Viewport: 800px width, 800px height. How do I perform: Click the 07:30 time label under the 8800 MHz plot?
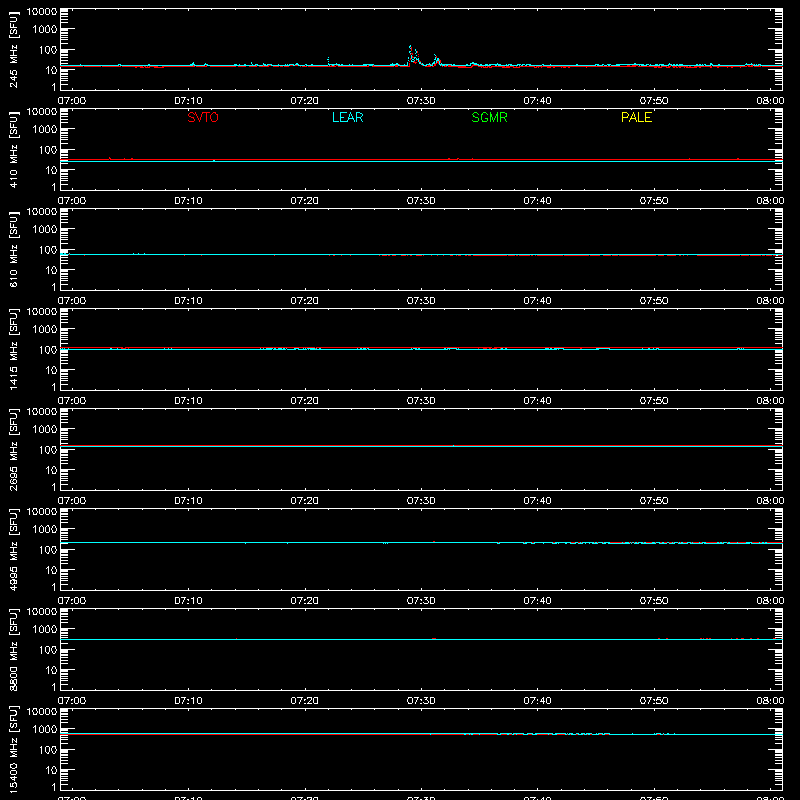(x=421, y=701)
